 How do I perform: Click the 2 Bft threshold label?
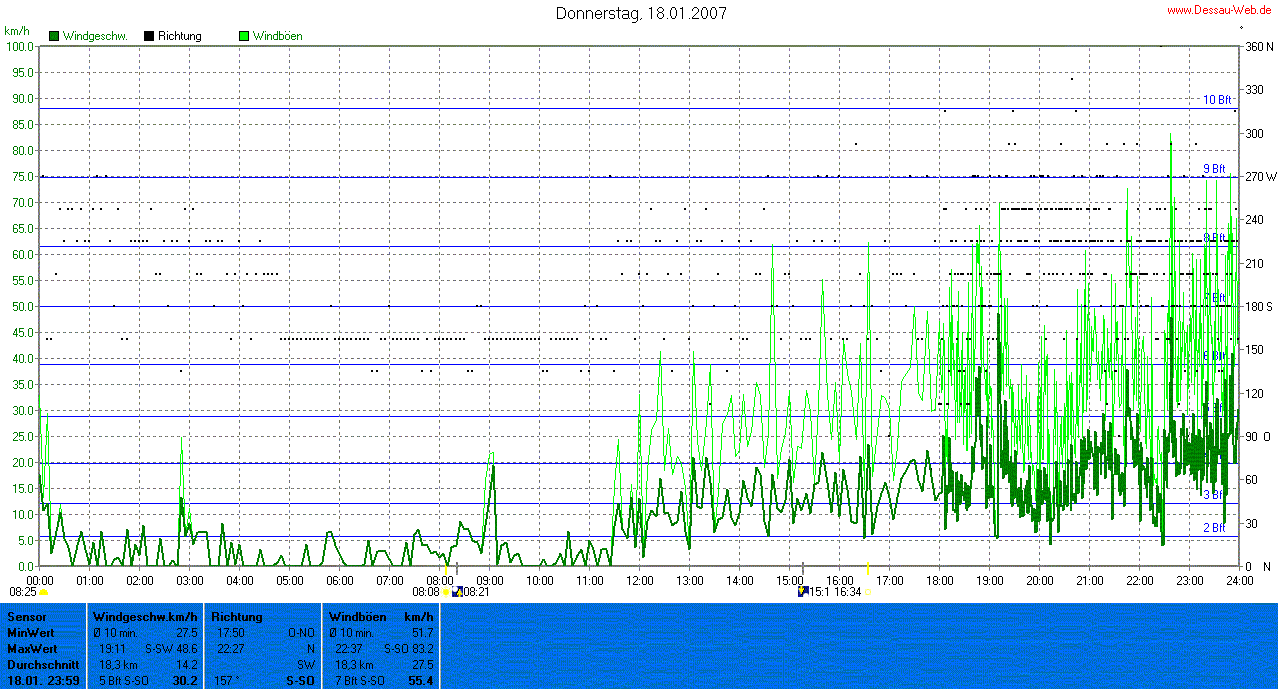coord(1214,527)
